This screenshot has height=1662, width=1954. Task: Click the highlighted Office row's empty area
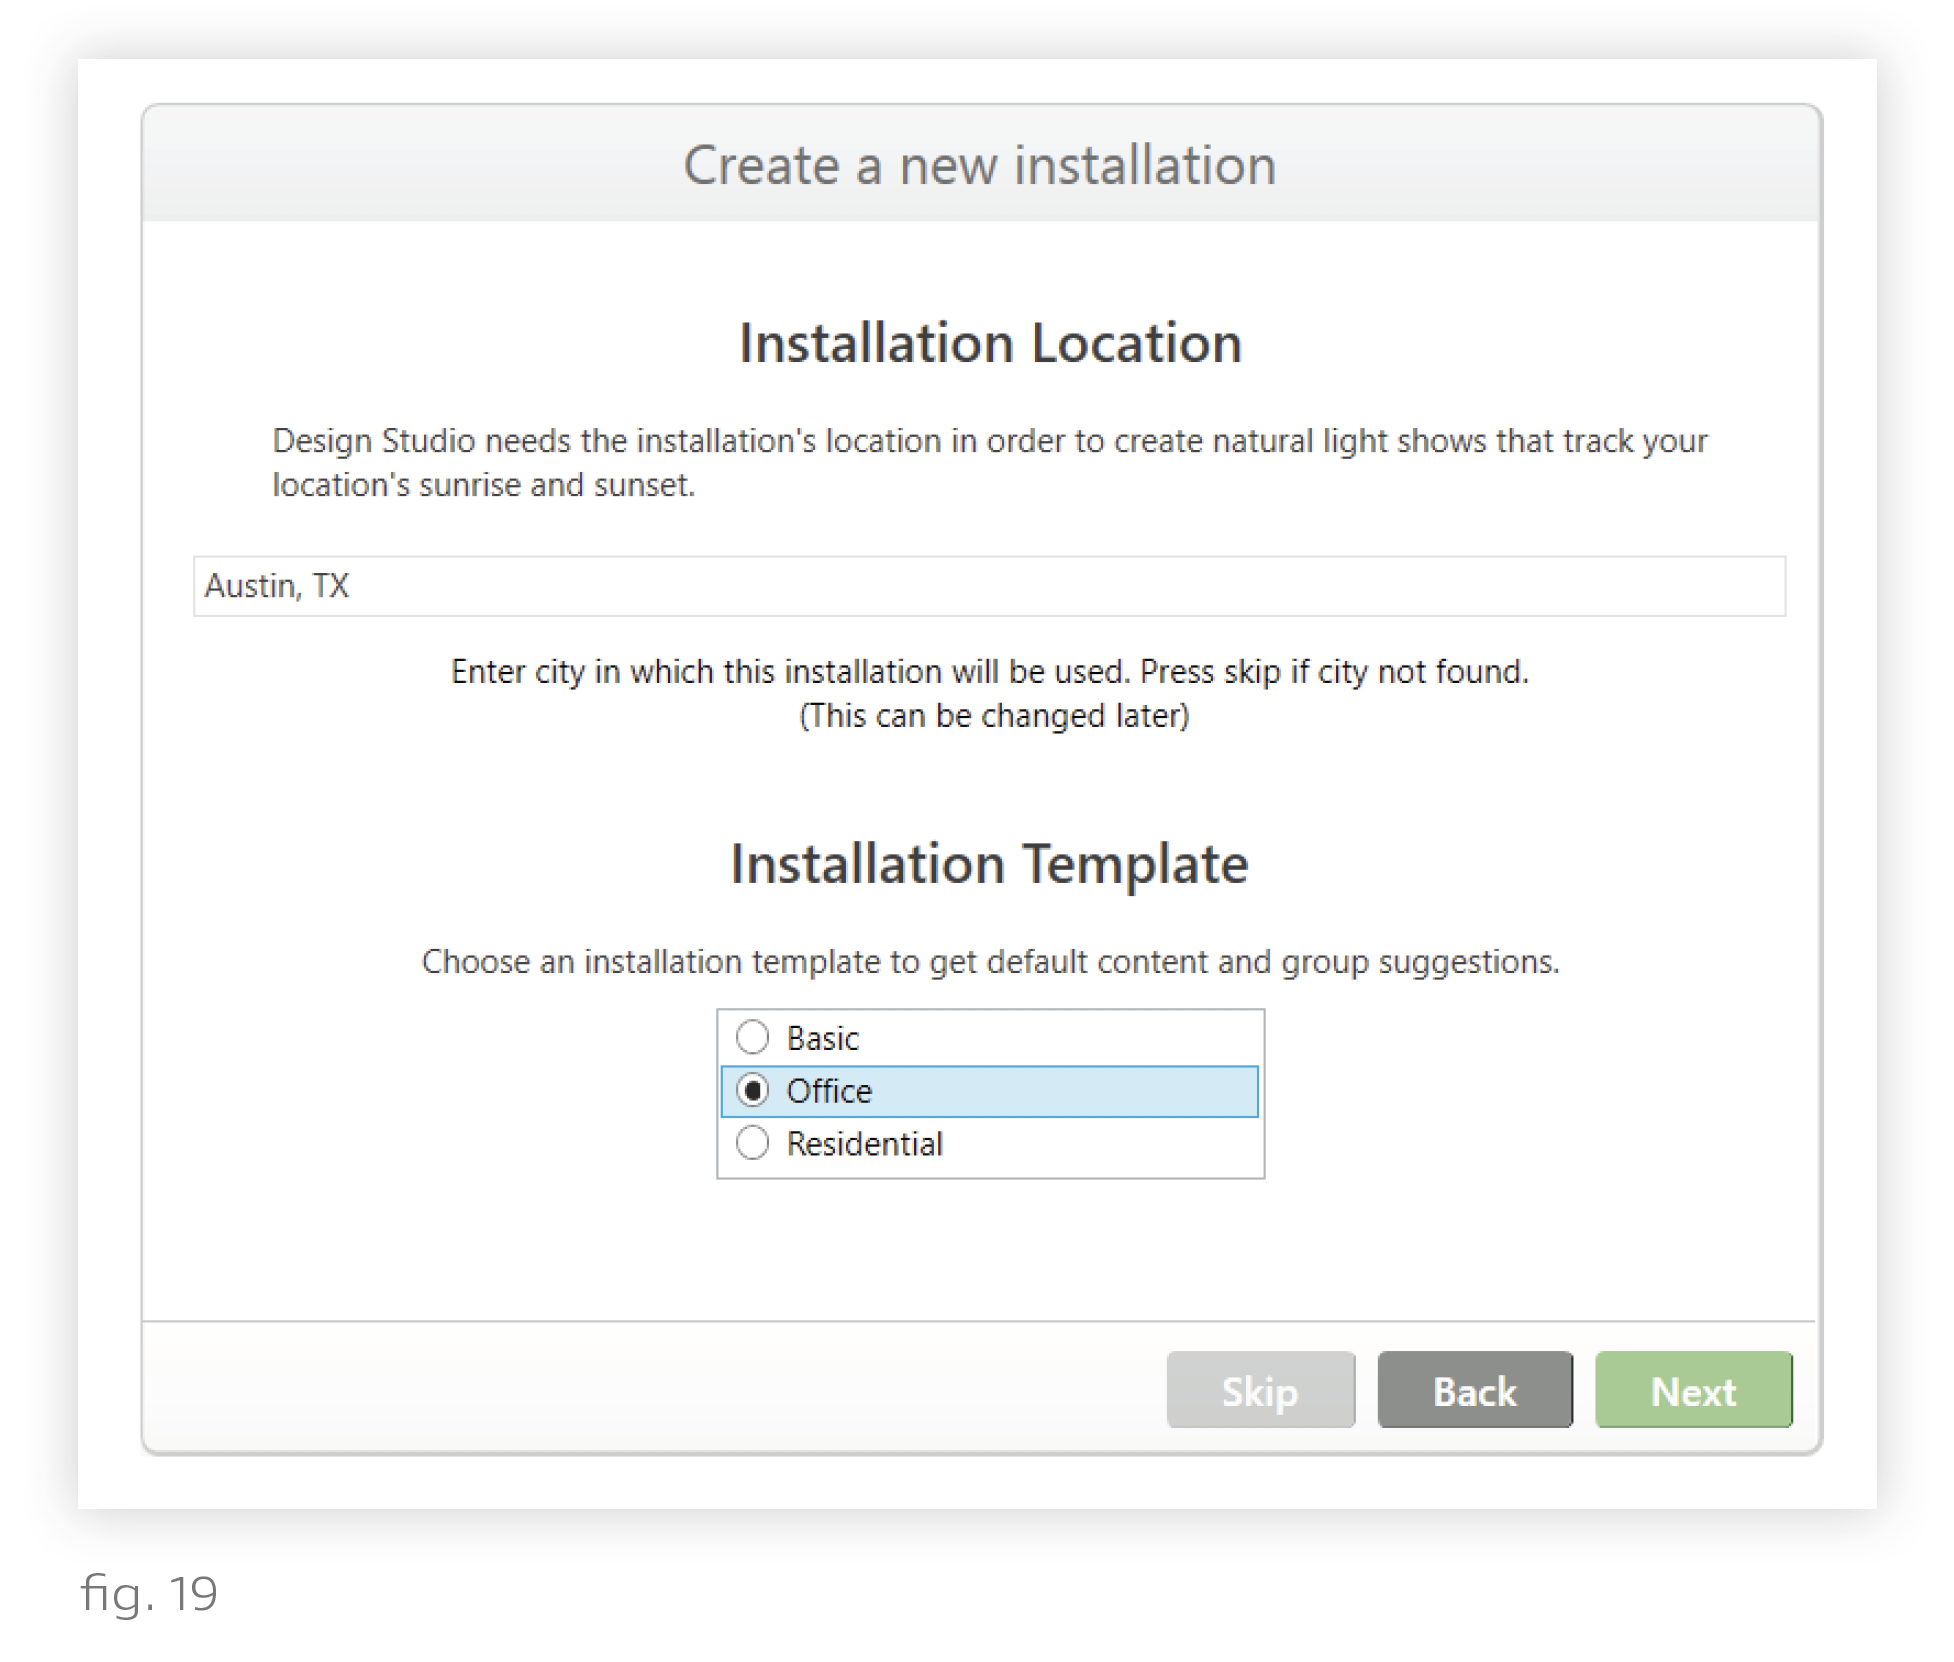pyautogui.click(x=1080, y=1091)
